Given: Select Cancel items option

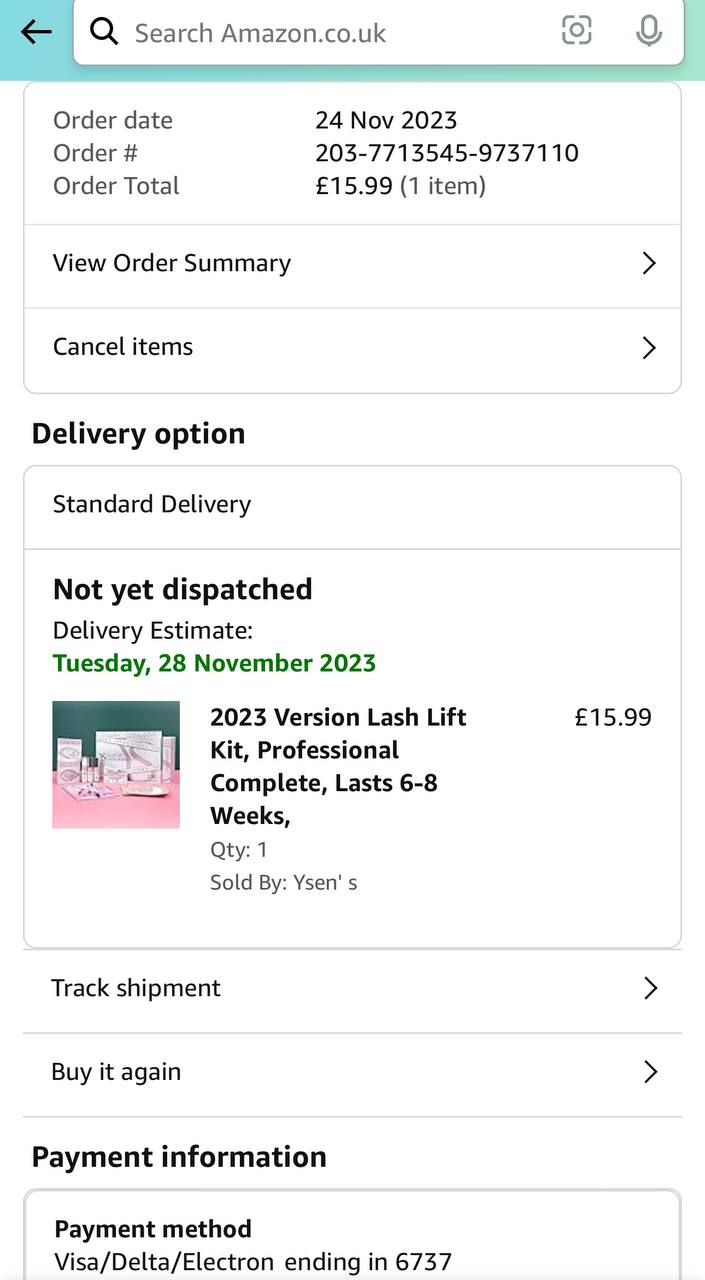Looking at the screenshot, I should (123, 347).
